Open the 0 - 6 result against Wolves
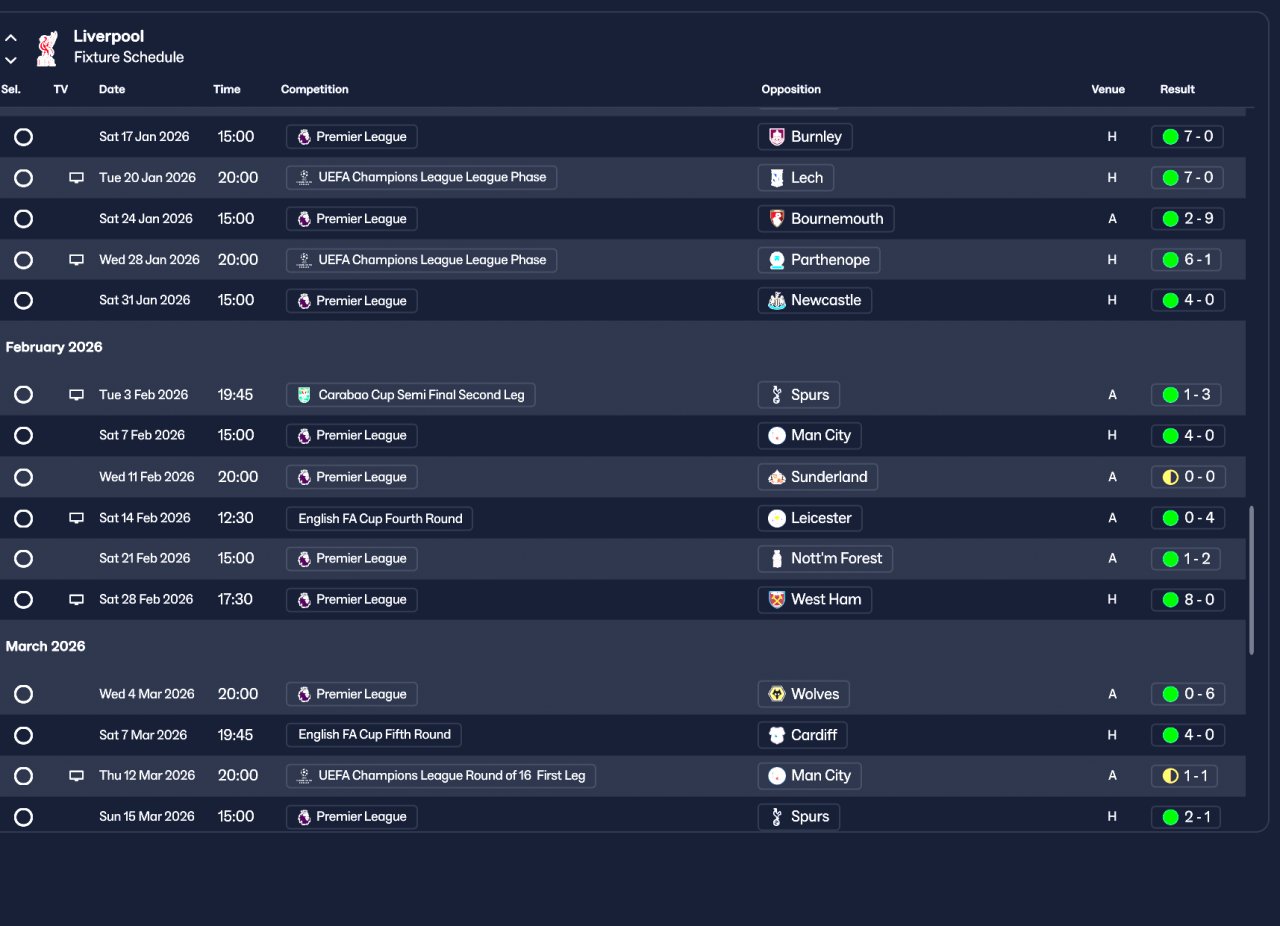This screenshot has height=926, width=1280. pyautogui.click(x=1188, y=694)
